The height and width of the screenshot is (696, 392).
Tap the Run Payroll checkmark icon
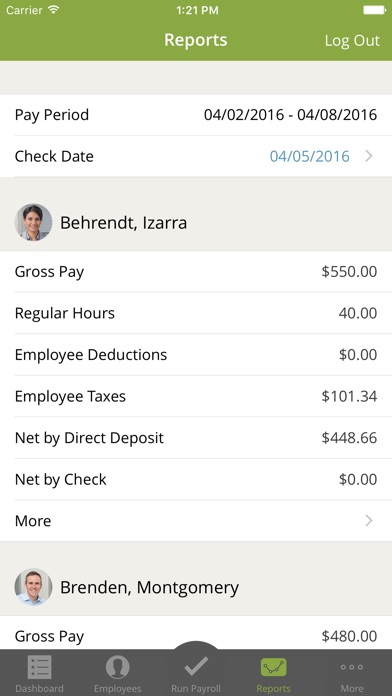pyautogui.click(x=196, y=666)
